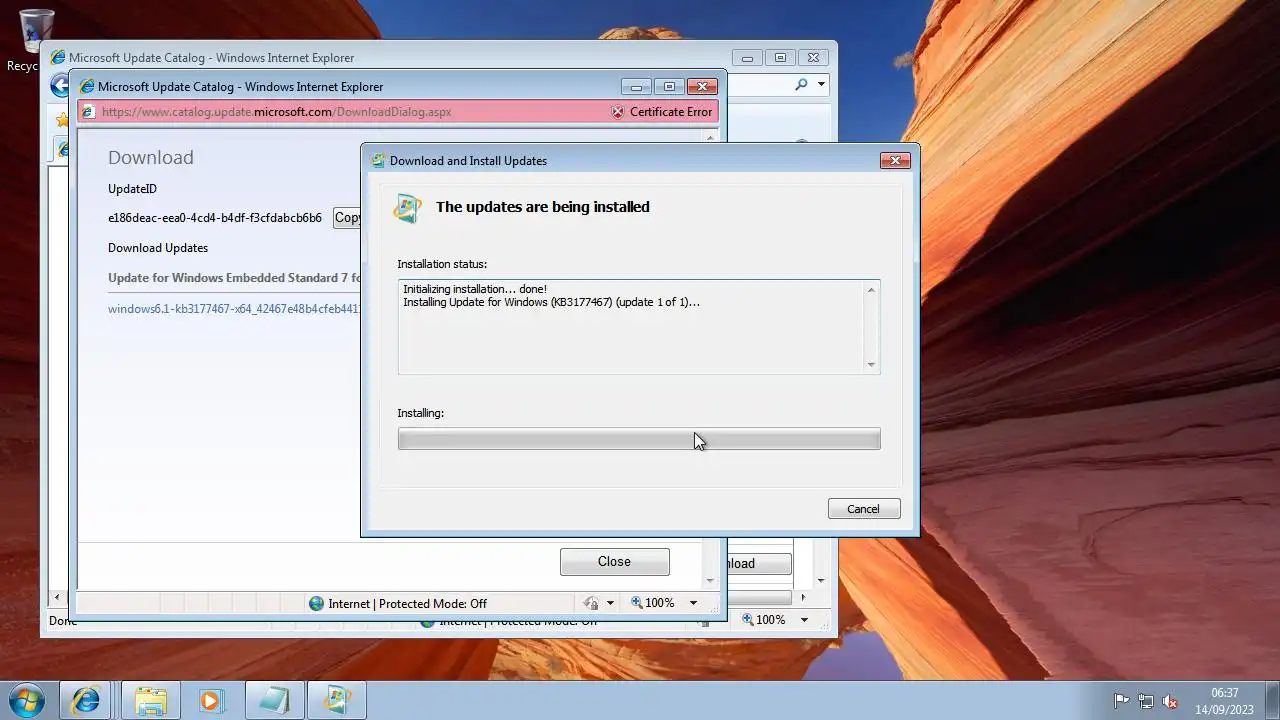Open the Windows Start menu
Screen dimensions: 1280x720
click(26, 700)
